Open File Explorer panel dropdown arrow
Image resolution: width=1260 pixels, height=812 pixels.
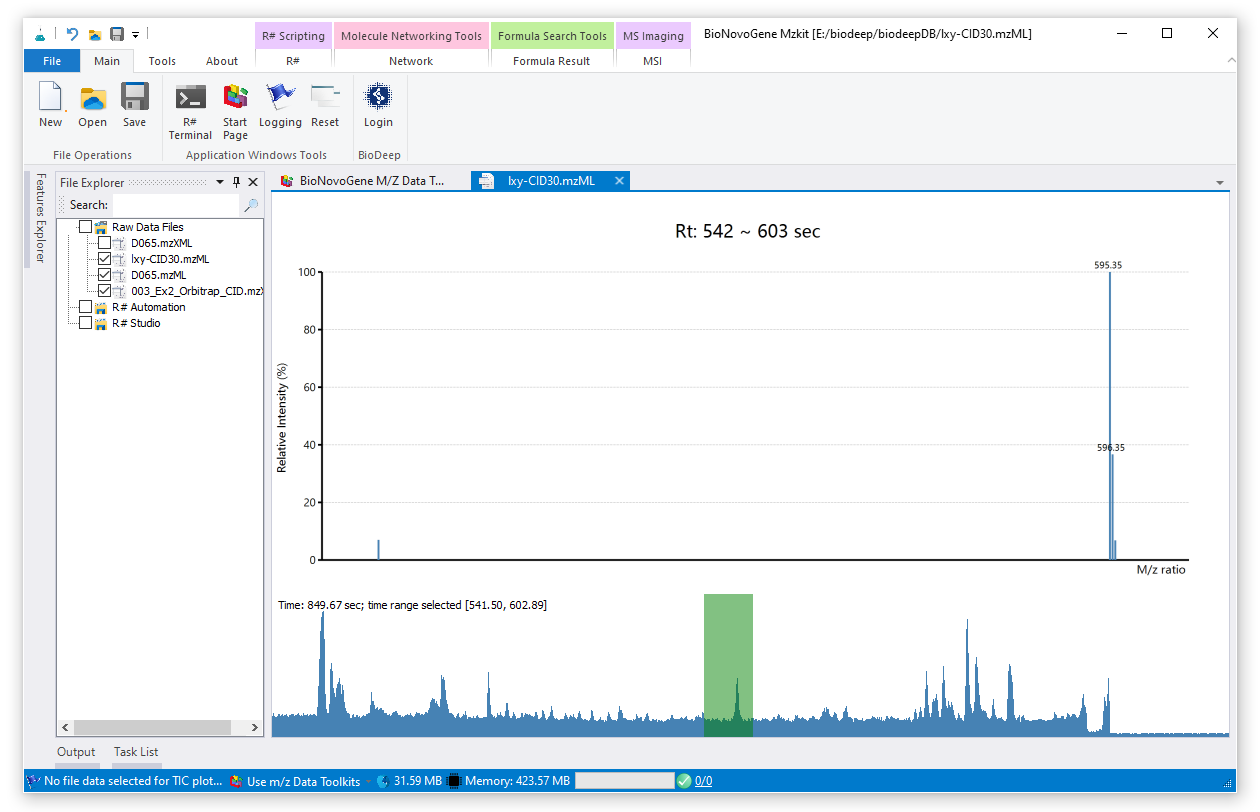[x=220, y=182]
